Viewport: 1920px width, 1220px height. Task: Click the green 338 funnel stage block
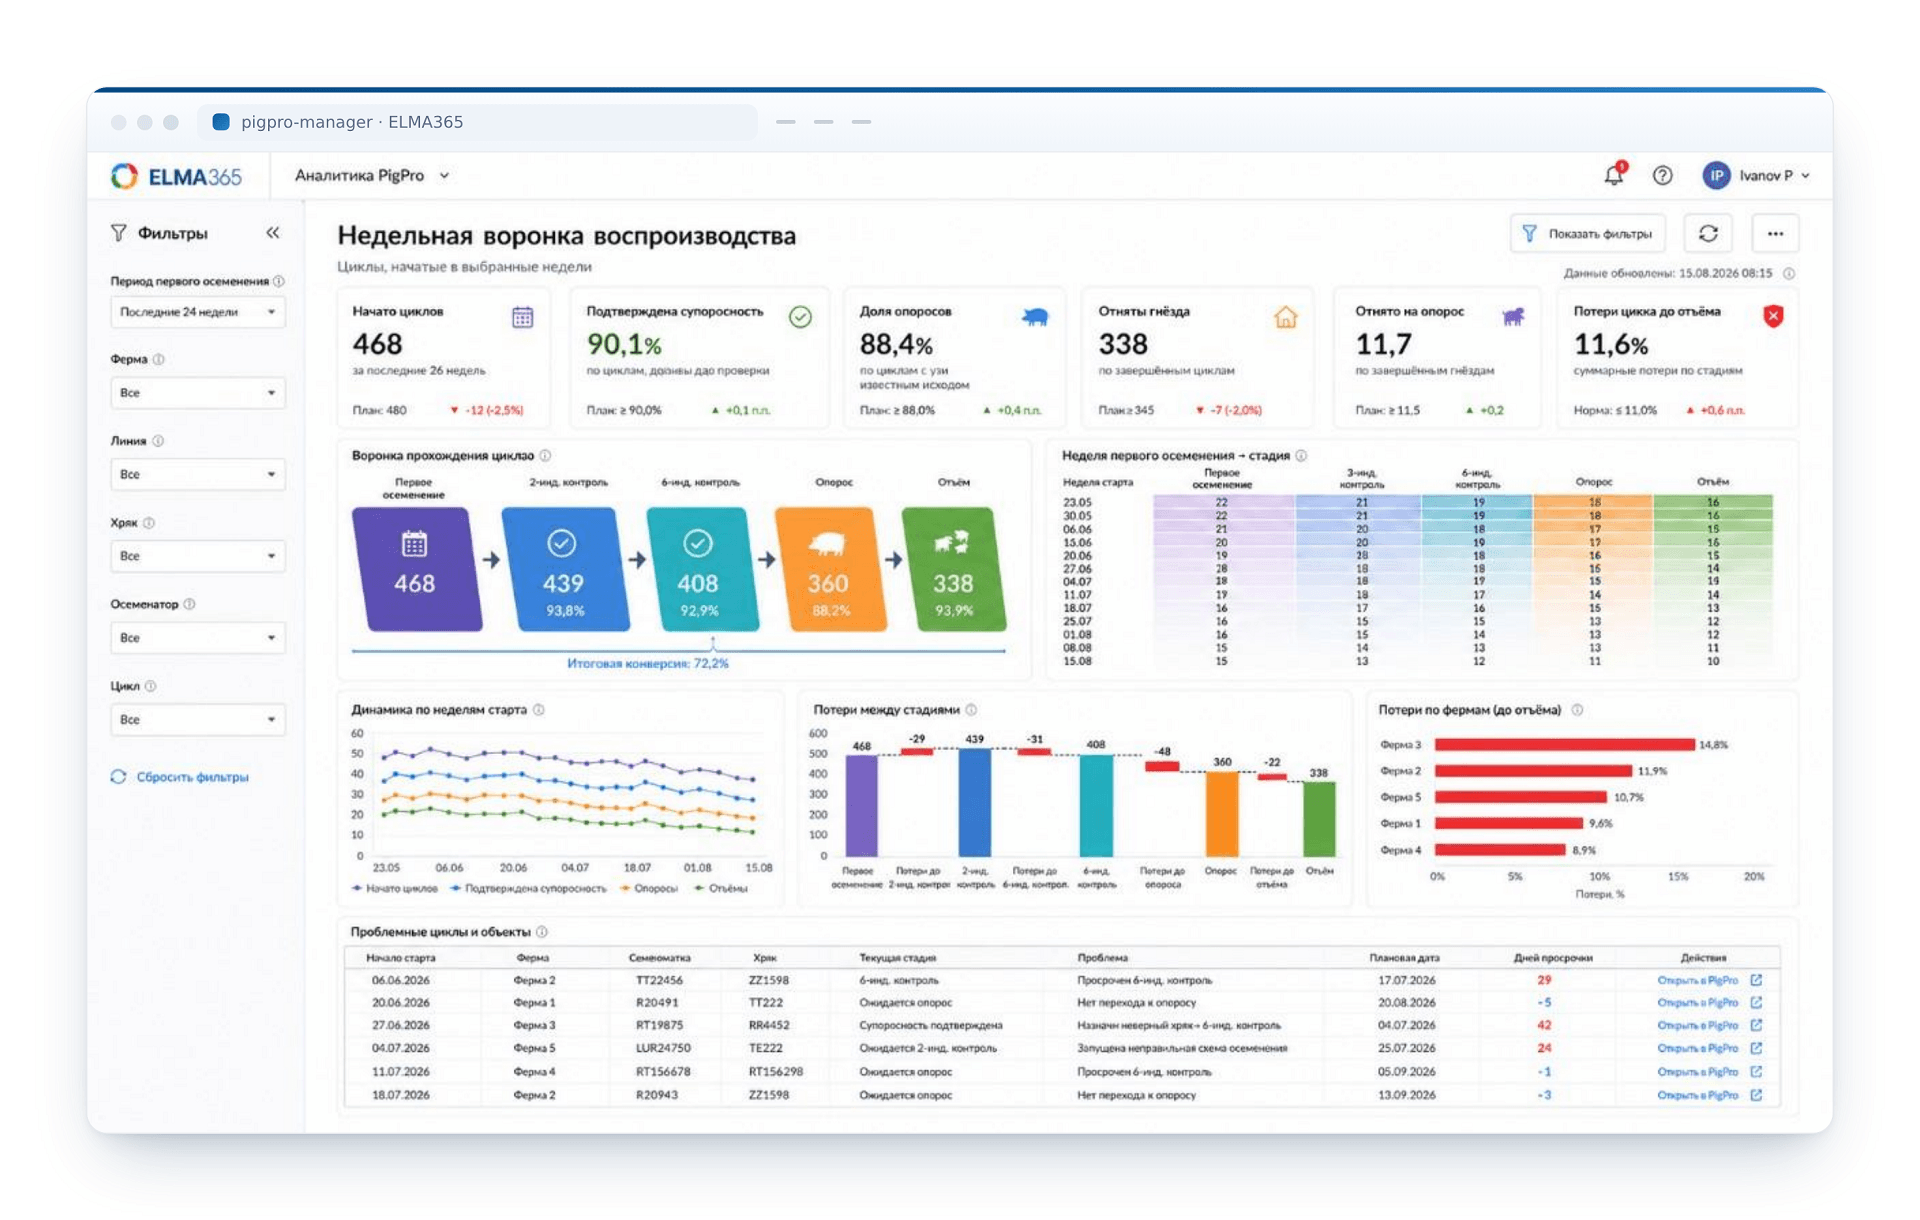953,569
